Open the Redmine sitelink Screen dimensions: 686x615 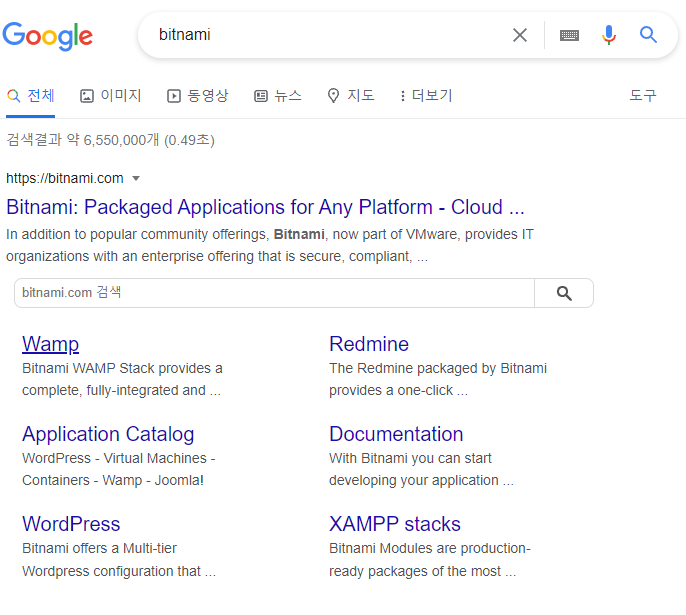(369, 344)
